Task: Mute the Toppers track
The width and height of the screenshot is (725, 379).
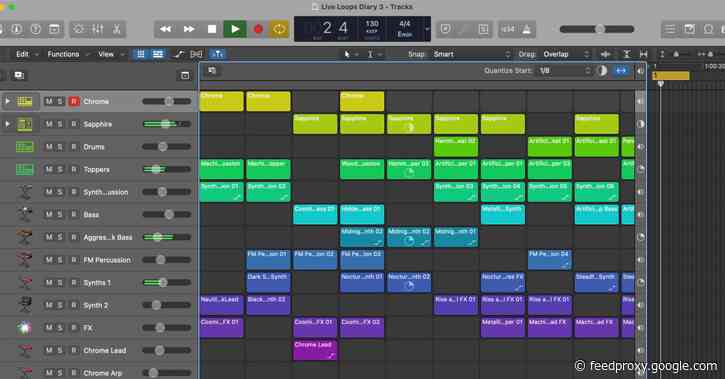Action: (x=49, y=169)
